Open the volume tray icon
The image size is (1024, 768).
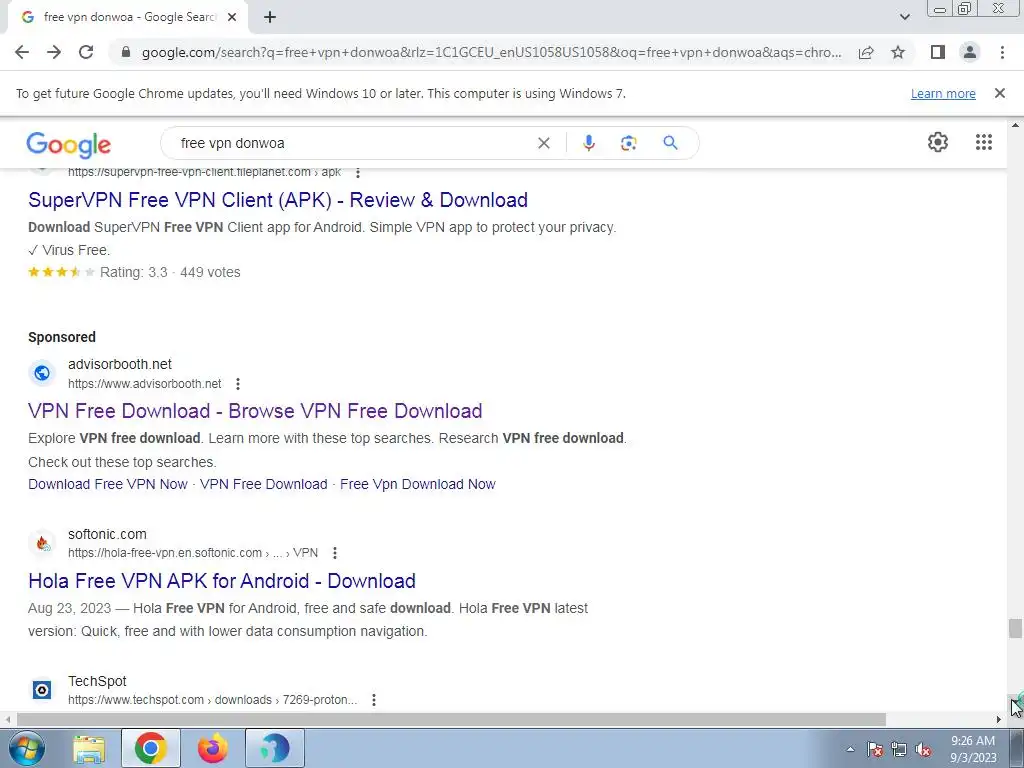[x=923, y=749]
